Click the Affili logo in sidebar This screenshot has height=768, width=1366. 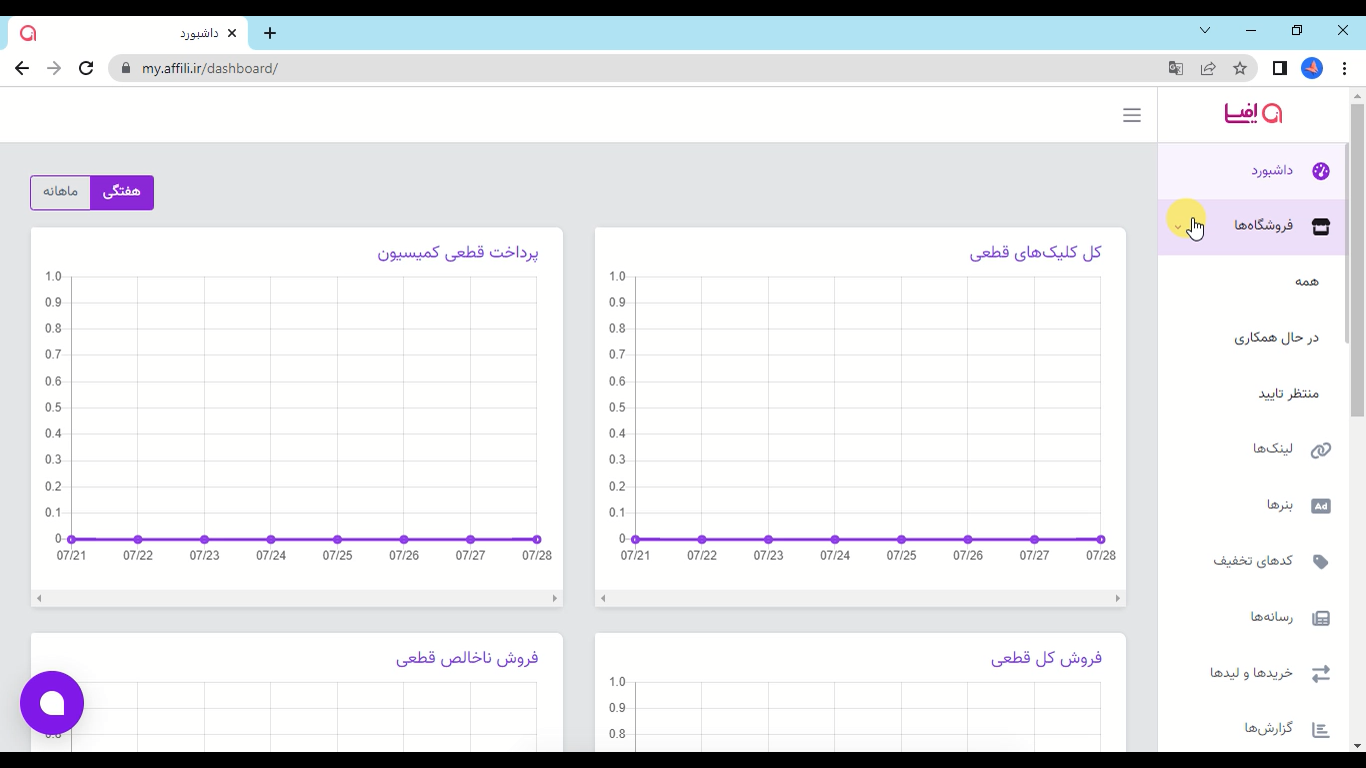(1253, 113)
